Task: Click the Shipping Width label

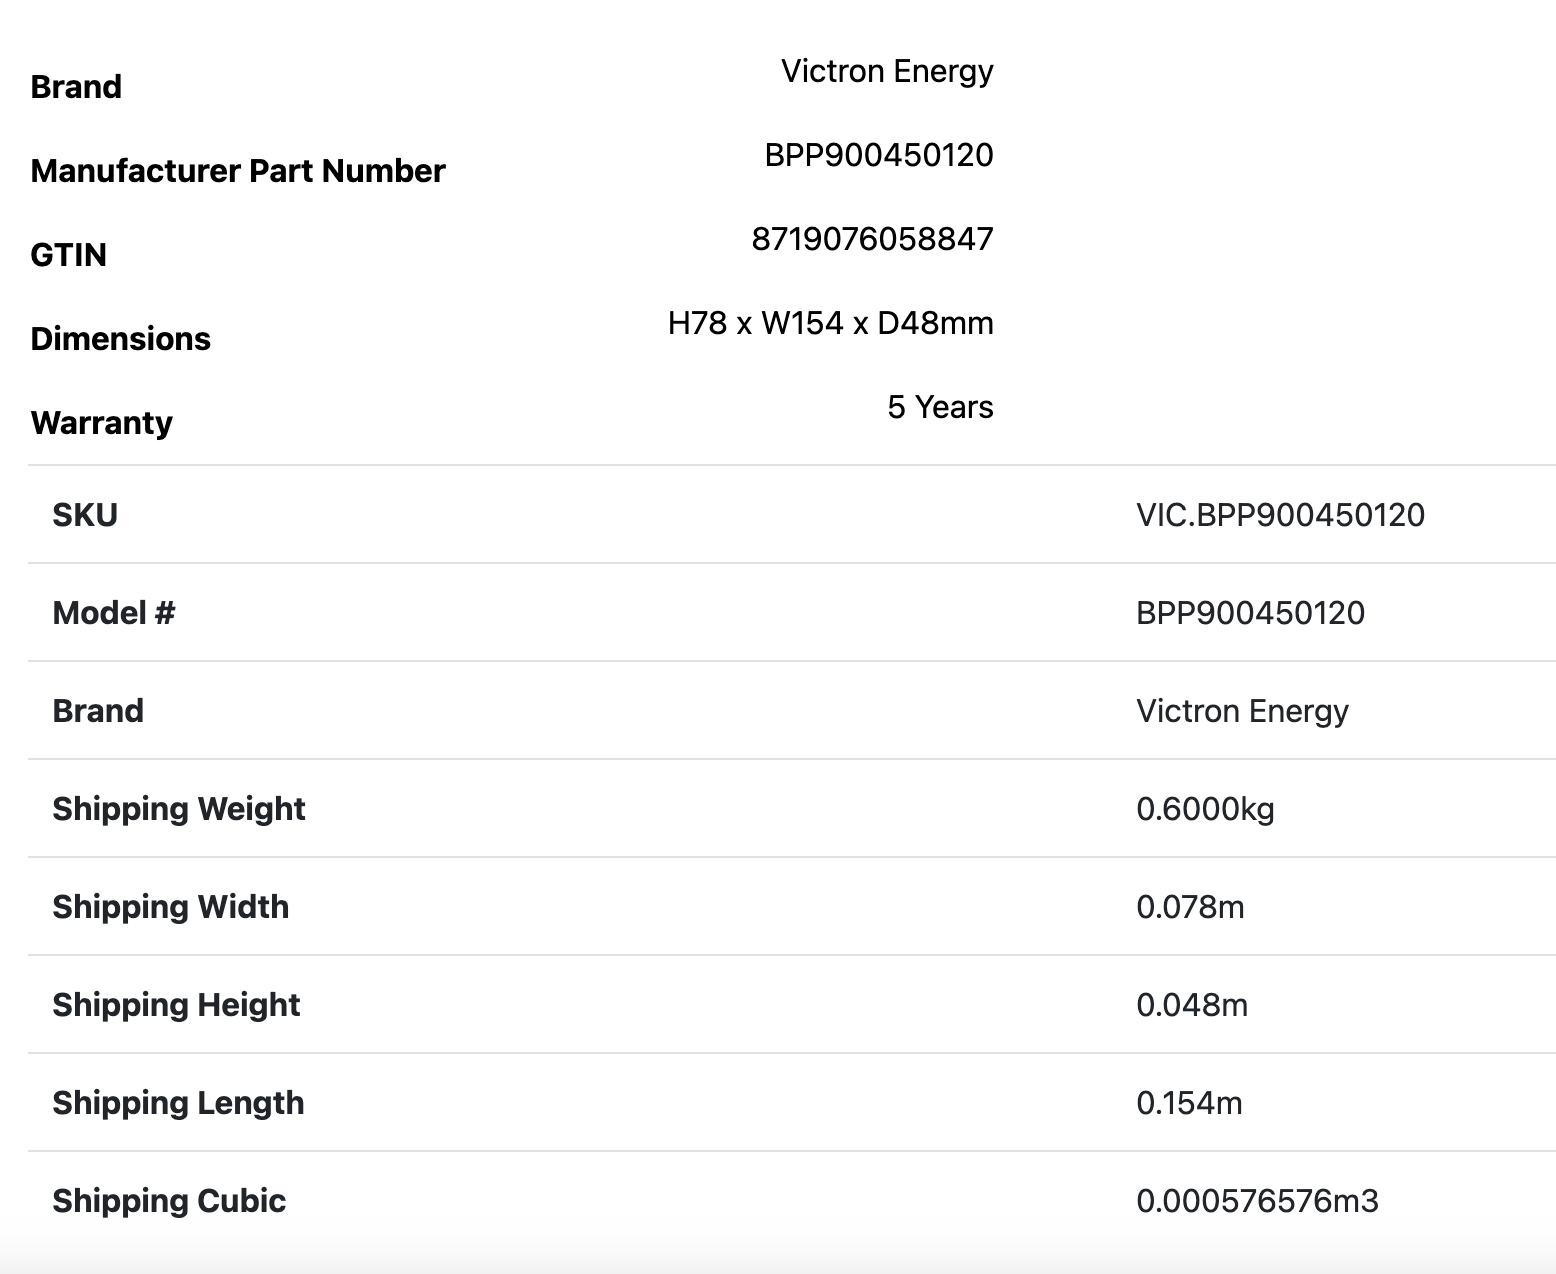Action: pyautogui.click(x=170, y=907)
